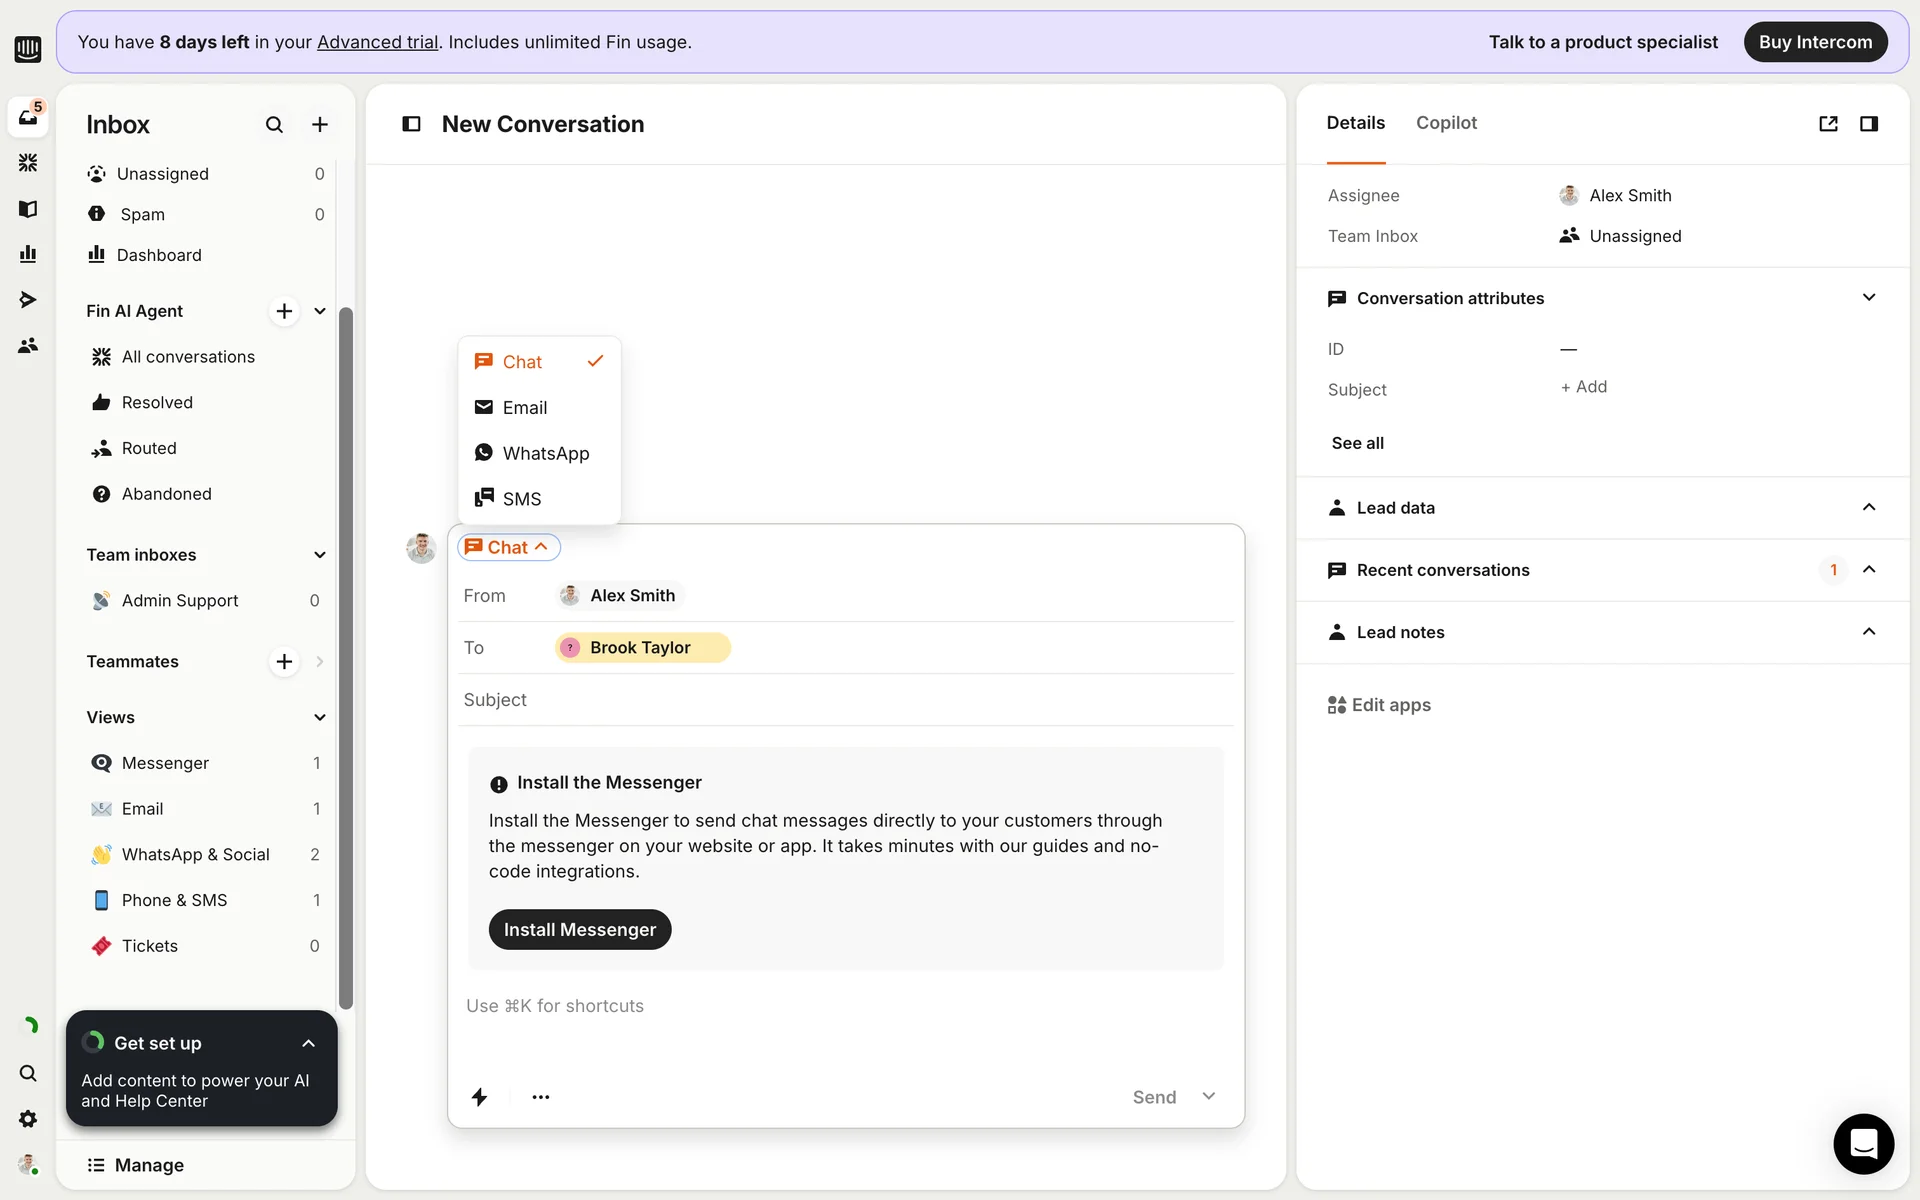Open the Messenger chat bubble launcher
This screenshot has height=1200, width=1920.
click(x=1863, y=1143)
